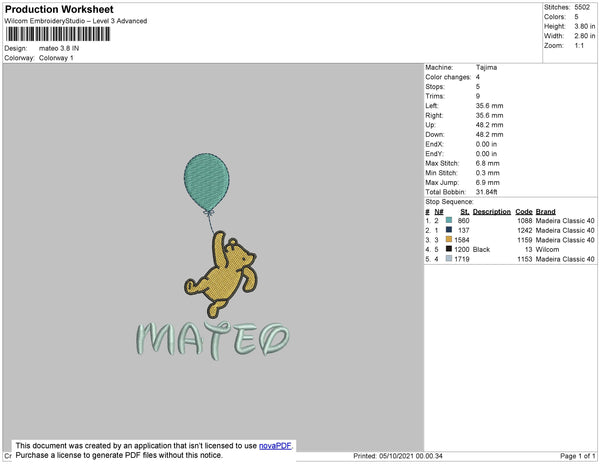
Task: Click the Production Worksheet title
Action: tap(59, 9)
